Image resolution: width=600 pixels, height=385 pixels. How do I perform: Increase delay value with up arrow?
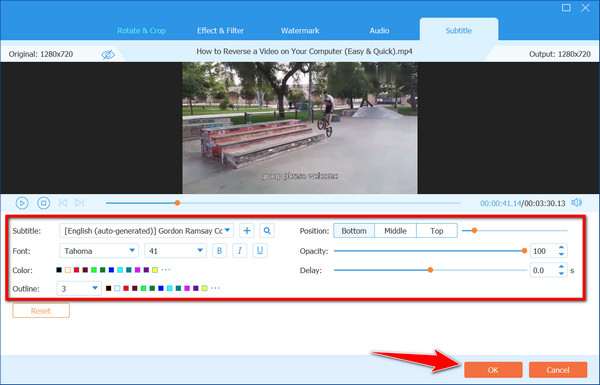pyautogui.click(x=561, y=267)
